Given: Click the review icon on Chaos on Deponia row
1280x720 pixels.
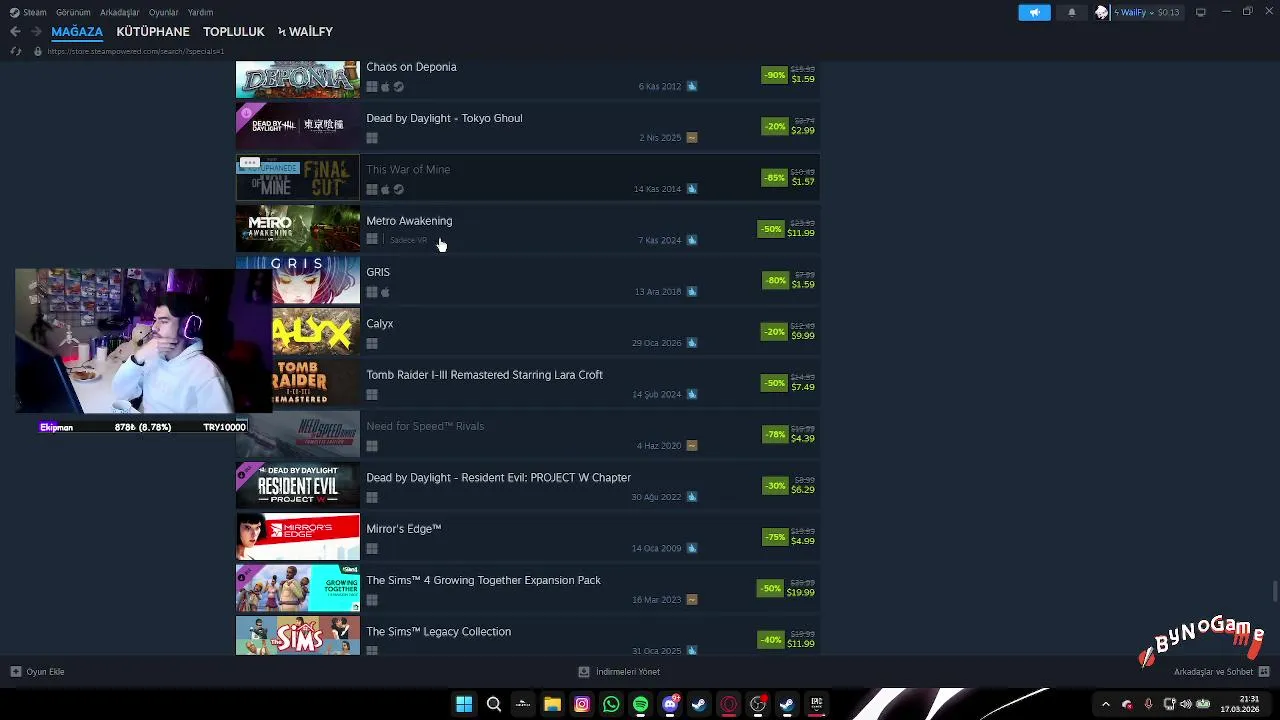Looking at the screenshot, I should tap(692, 86).
